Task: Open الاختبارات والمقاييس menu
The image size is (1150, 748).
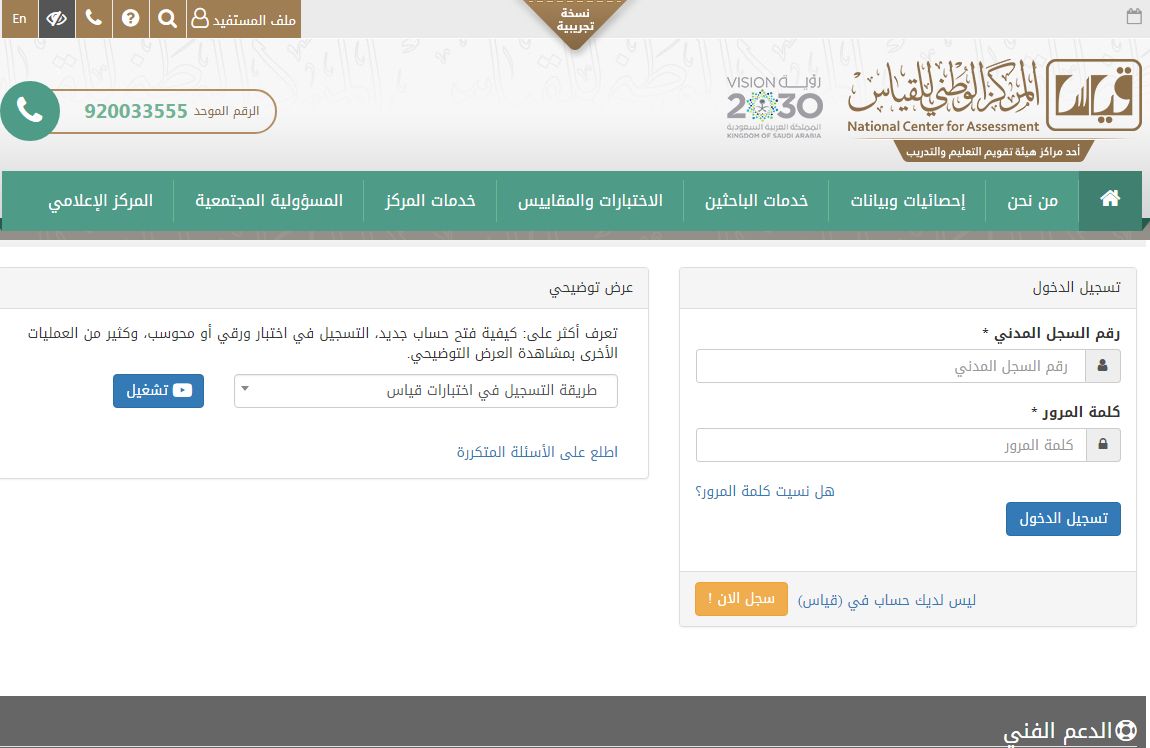Action: point(590,200)
